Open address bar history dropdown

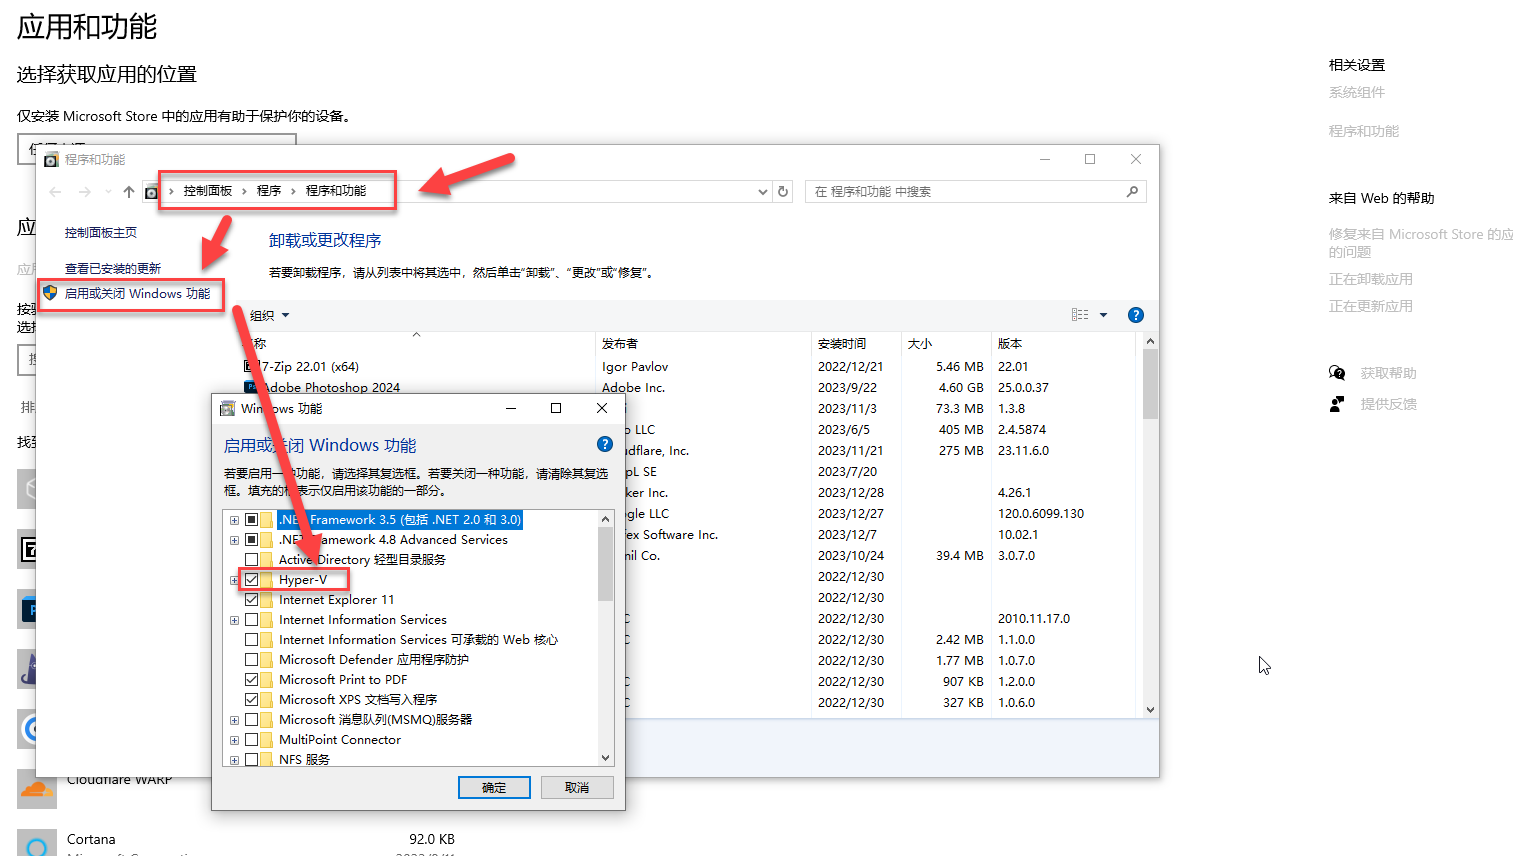763,192
